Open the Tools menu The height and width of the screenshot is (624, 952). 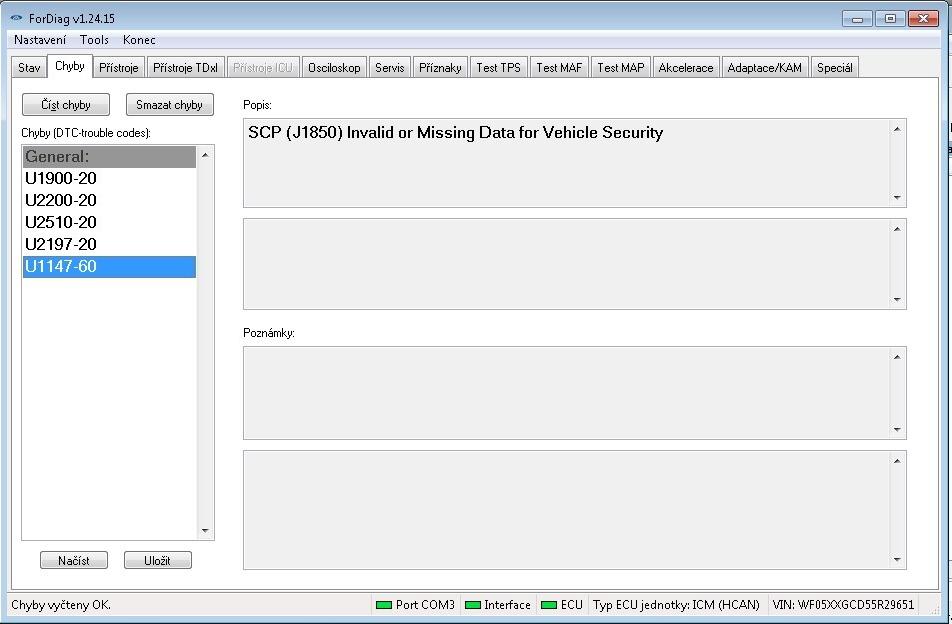click(95, 40)
